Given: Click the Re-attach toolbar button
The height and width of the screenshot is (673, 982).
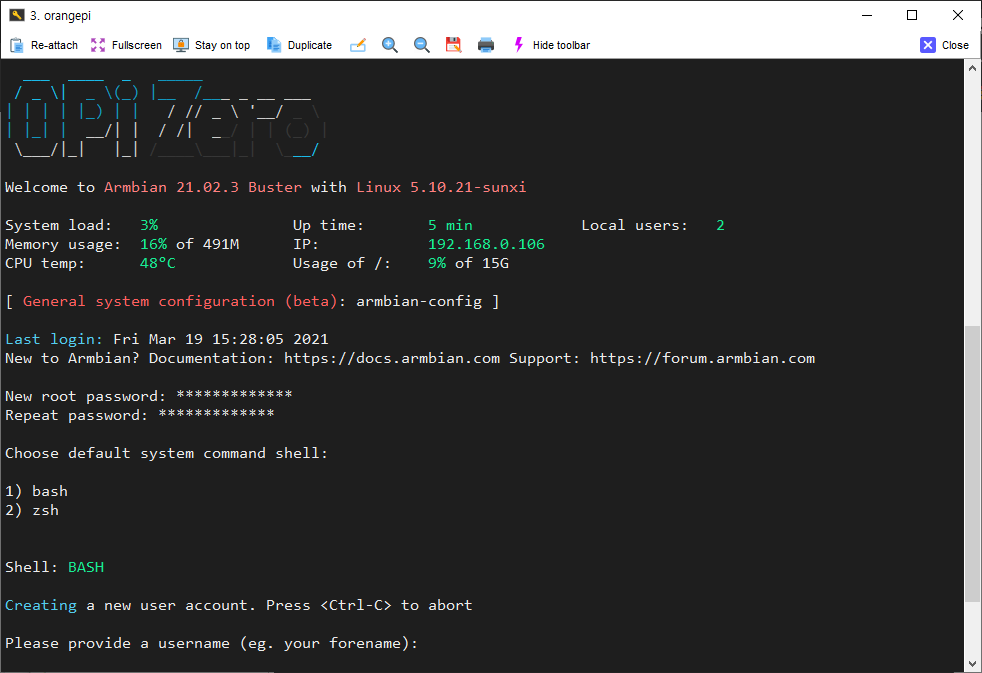Looking at the screenshot, I should pyautogui.click(x=44, y=45).
